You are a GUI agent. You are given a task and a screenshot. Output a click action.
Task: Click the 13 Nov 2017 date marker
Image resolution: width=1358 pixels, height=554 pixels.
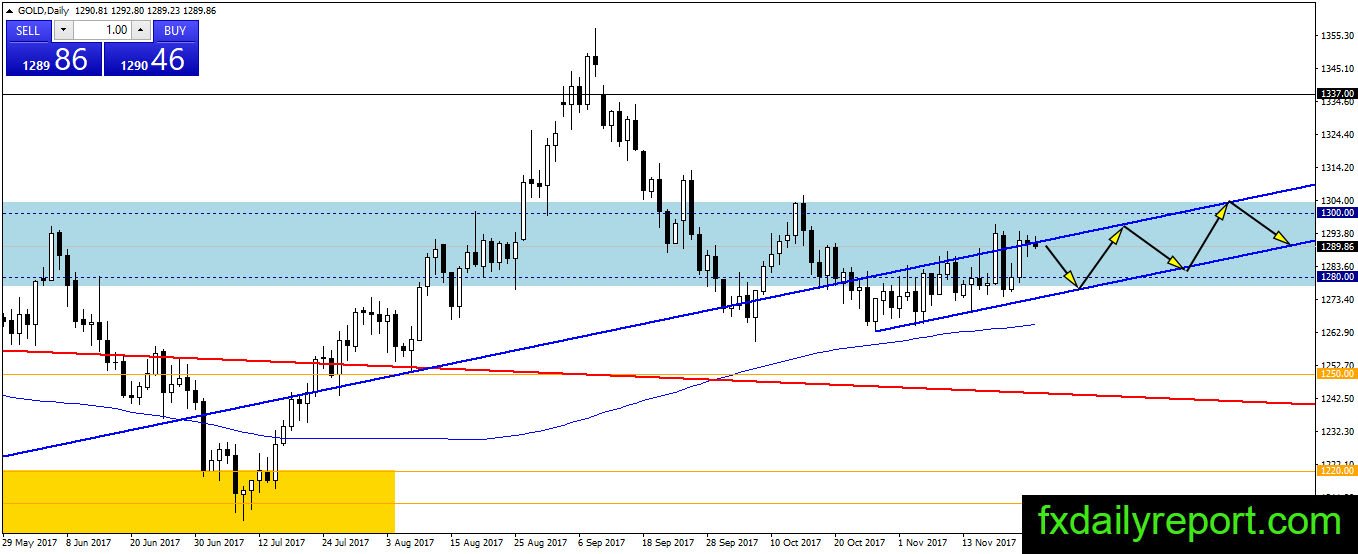(x=990, y=543)
